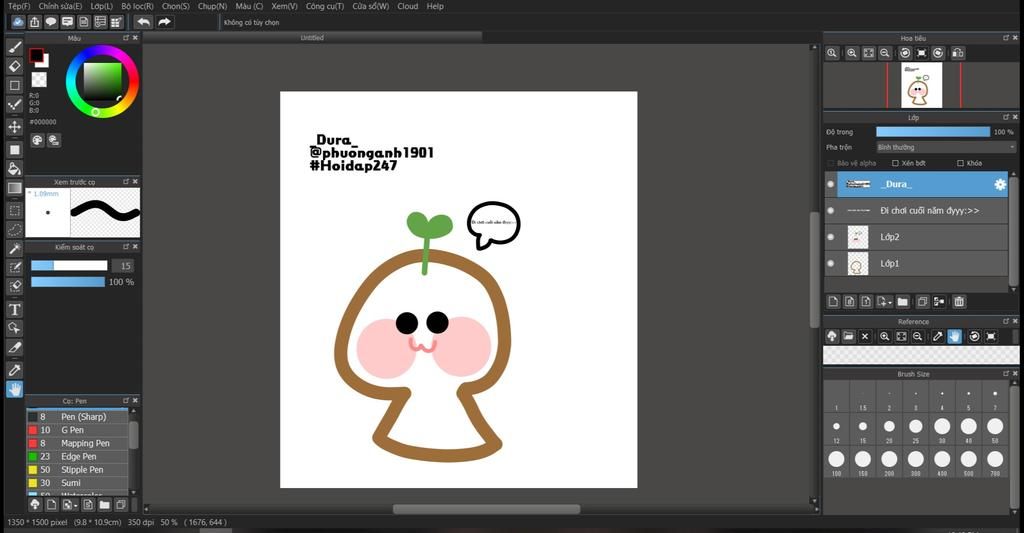The image size is (1024, 533).
Task: Select the Fill rectangle tool
Action: 14,150
